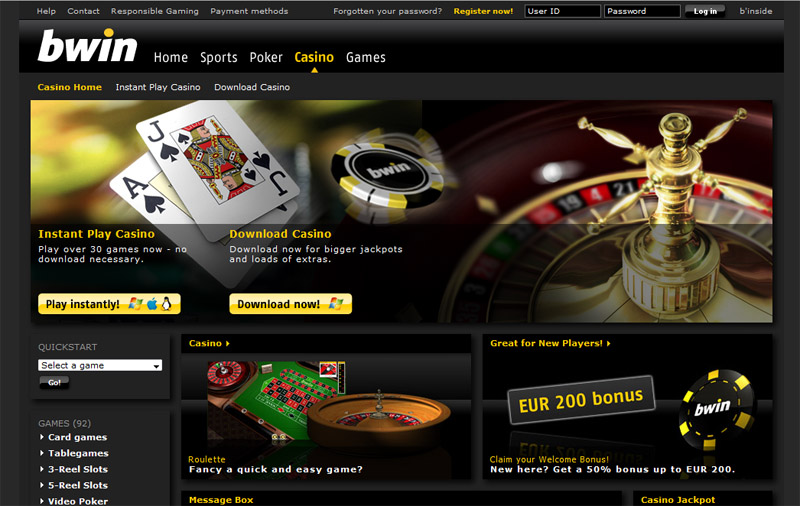
Task: Click the bwin logo
Action: point(87,46)
